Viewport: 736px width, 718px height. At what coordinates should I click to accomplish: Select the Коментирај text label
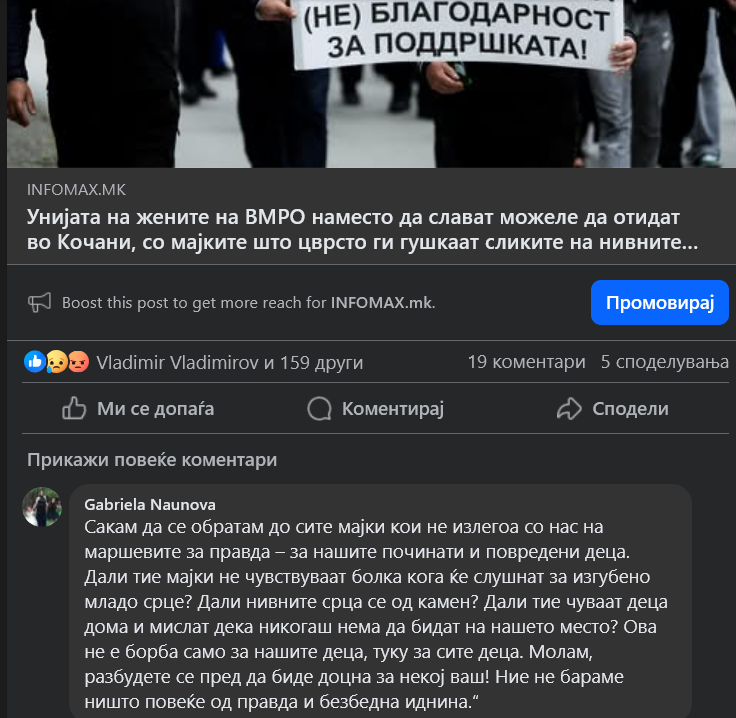click(392, 408)
